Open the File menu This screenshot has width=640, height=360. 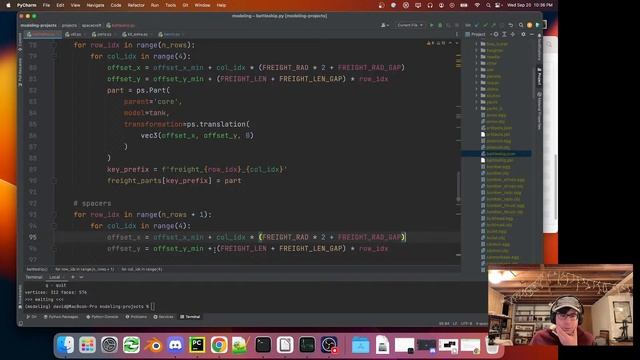tap(46, 5)
